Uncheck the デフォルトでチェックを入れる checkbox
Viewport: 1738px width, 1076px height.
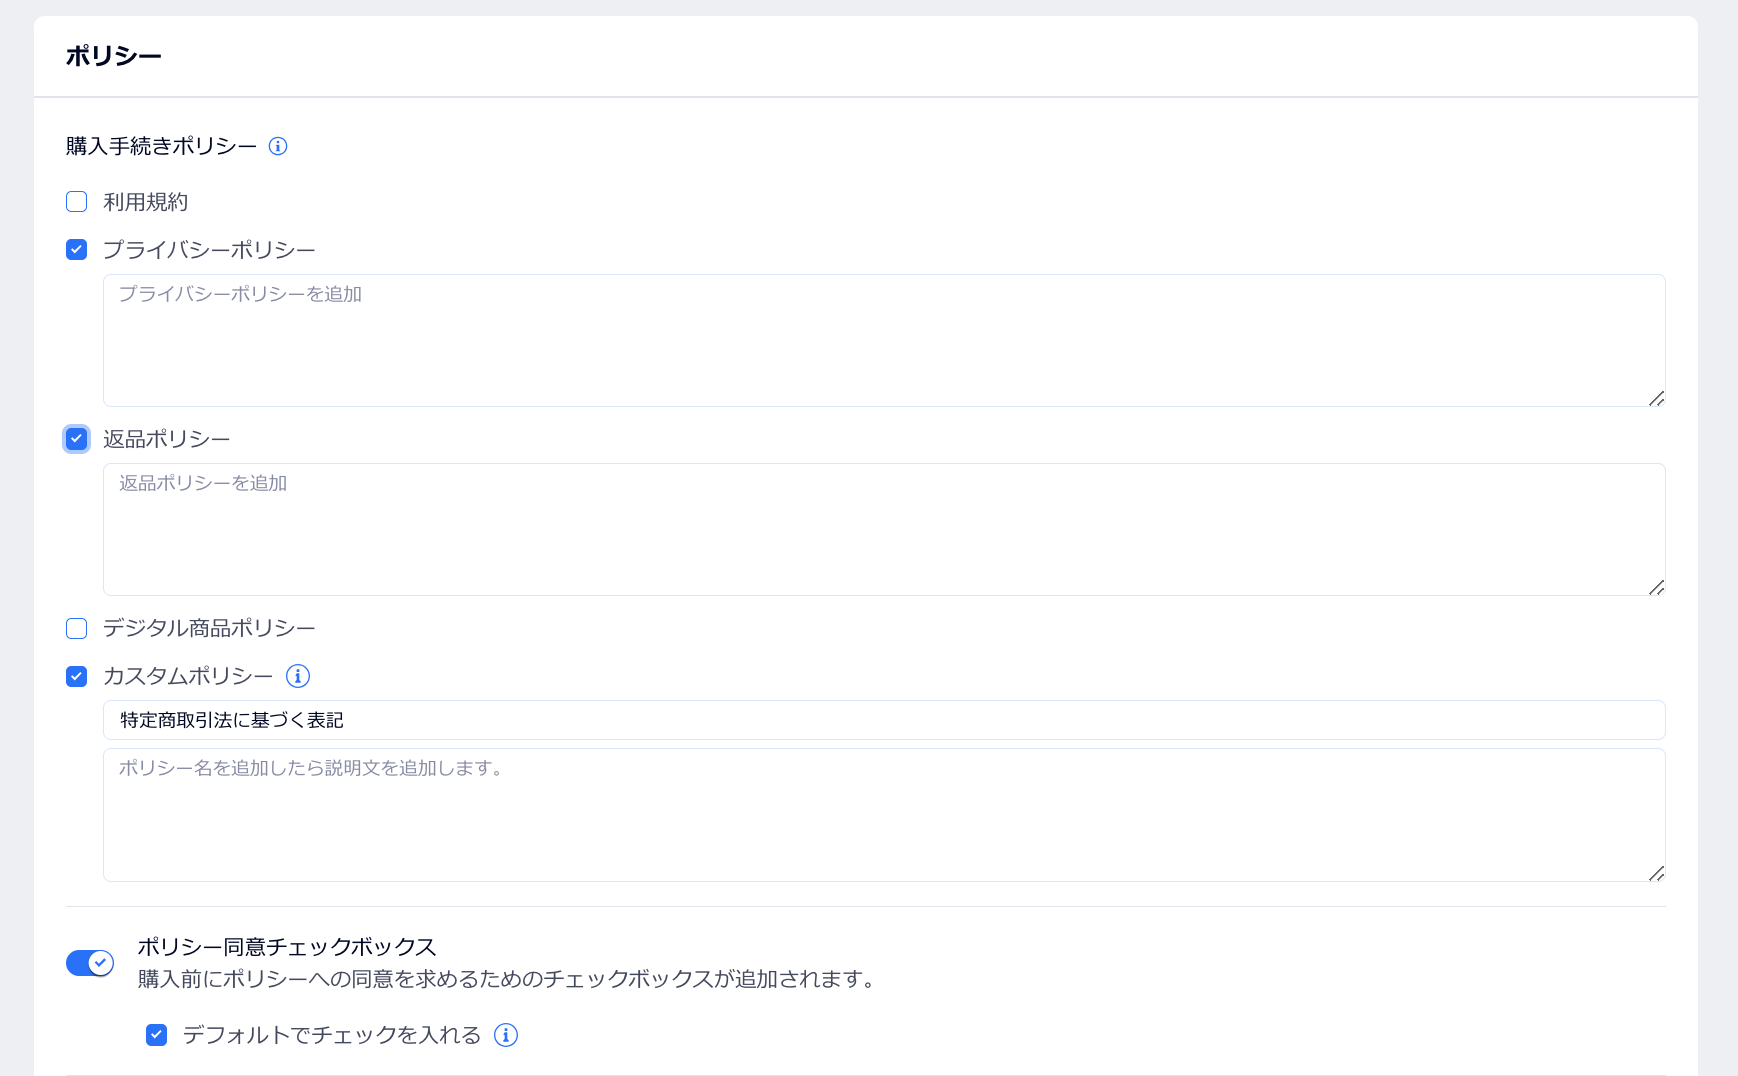tap(157, 1035)
